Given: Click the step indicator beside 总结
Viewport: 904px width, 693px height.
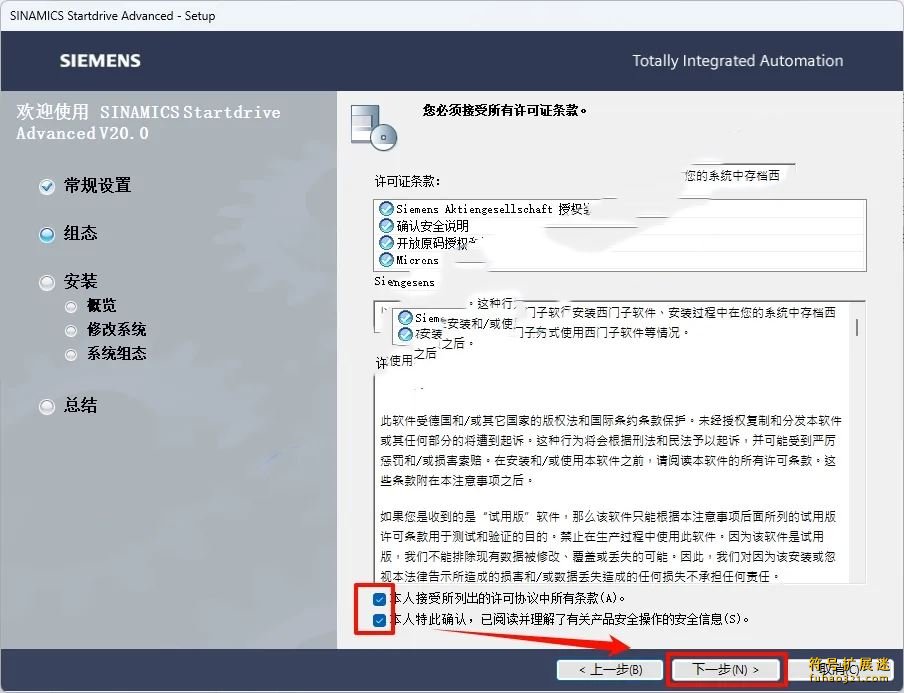Looking at the screenshot, I should pos(47,406).
